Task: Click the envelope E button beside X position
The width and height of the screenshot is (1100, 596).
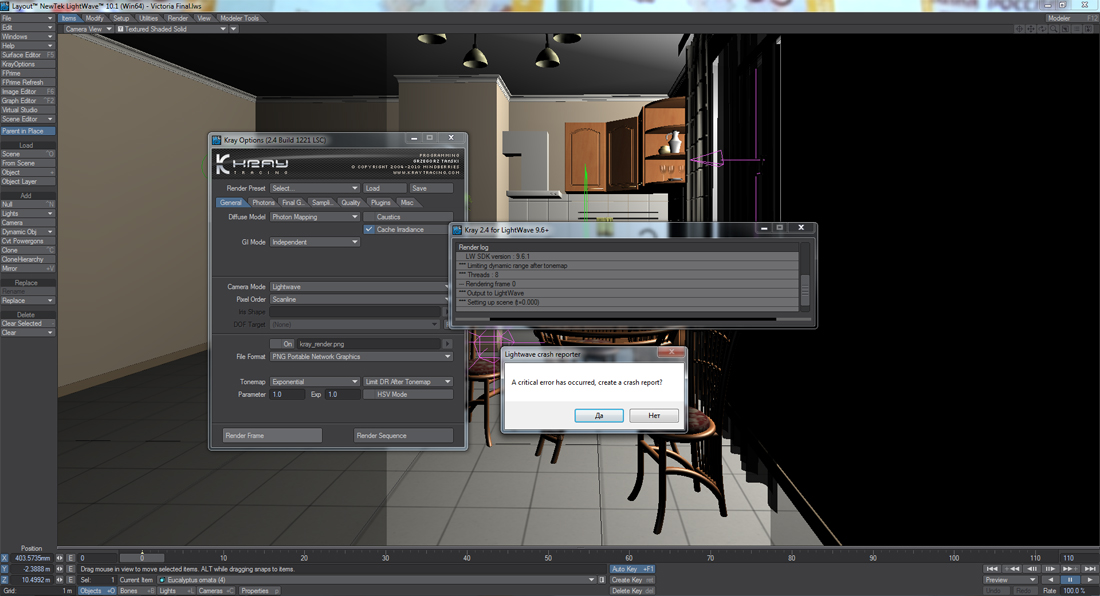Action: [71, 558]
